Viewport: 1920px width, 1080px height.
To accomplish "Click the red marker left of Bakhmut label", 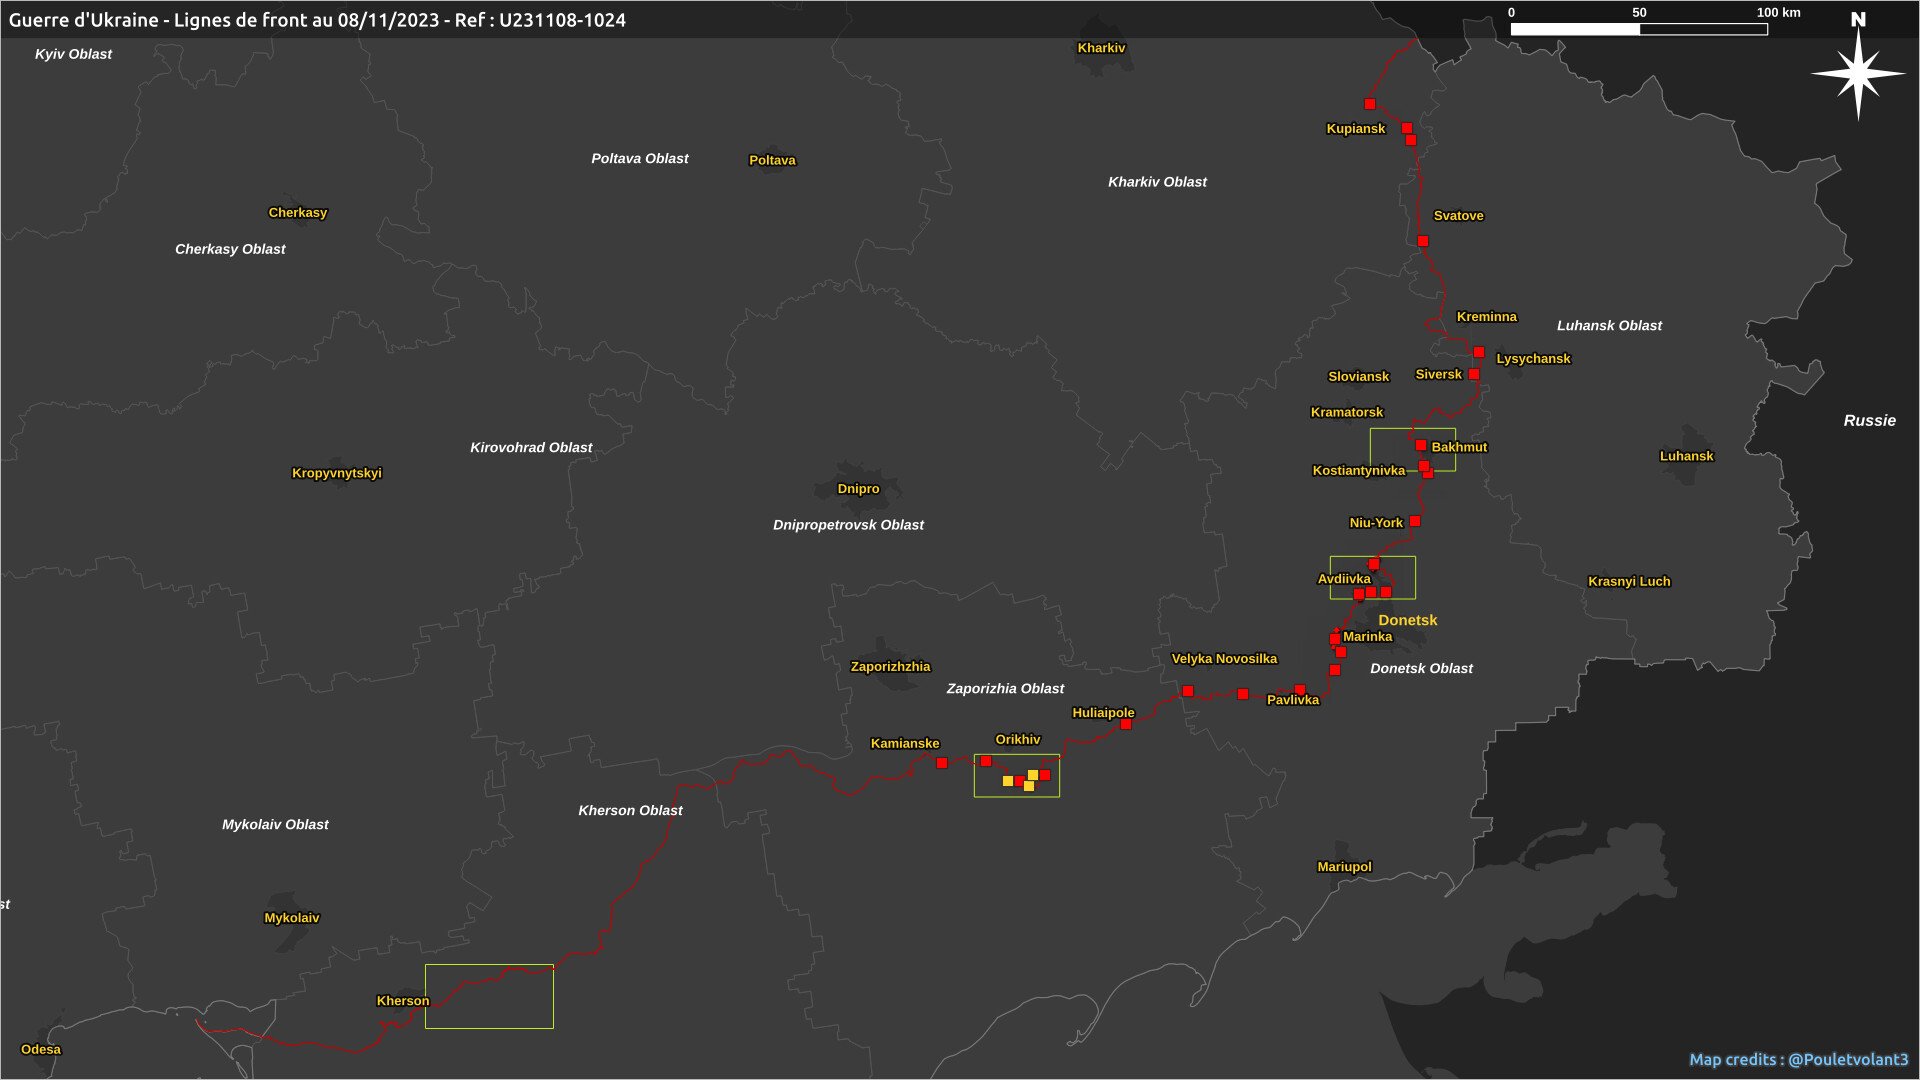I will (1421, 445).
